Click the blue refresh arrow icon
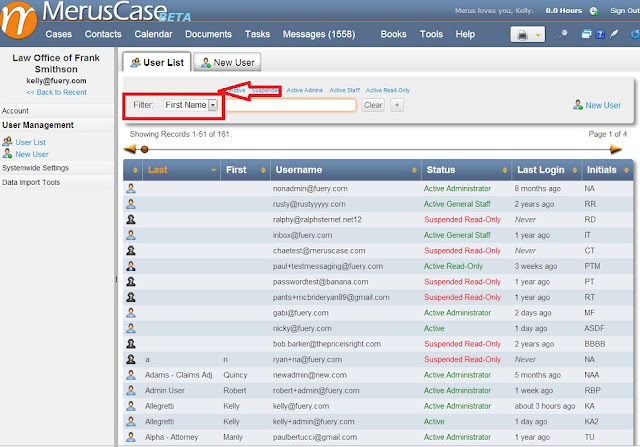 [635, 34]
